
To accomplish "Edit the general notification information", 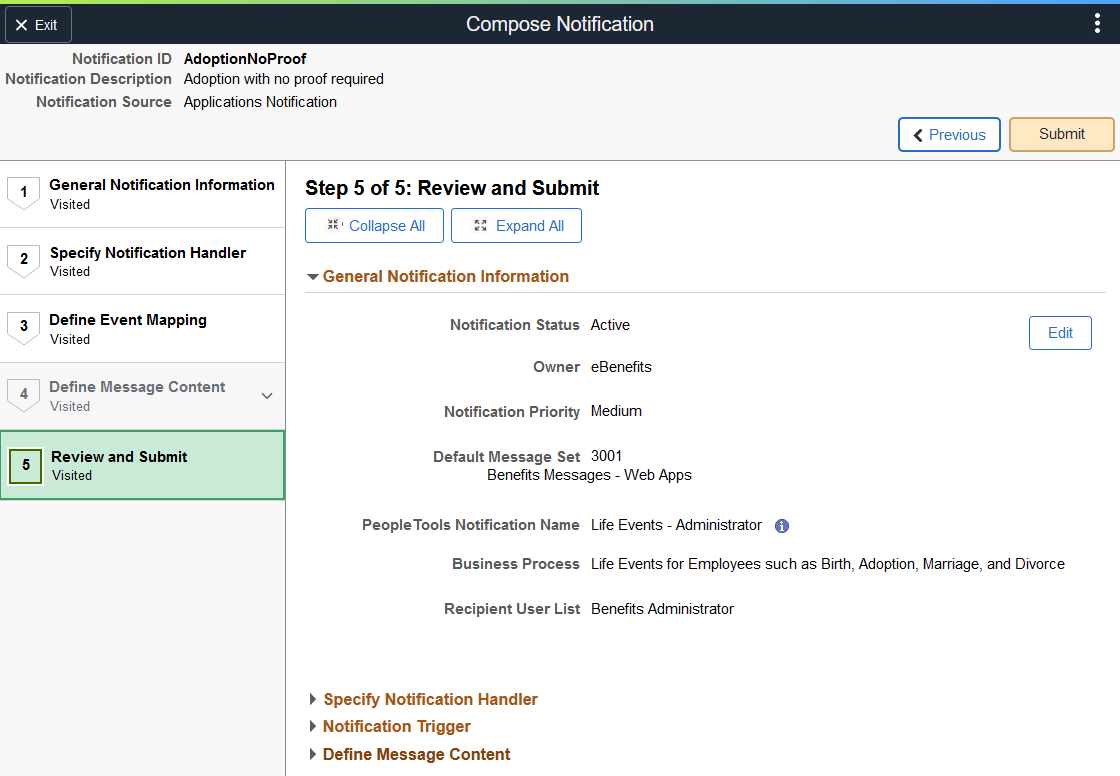I will click(1060, 333).
